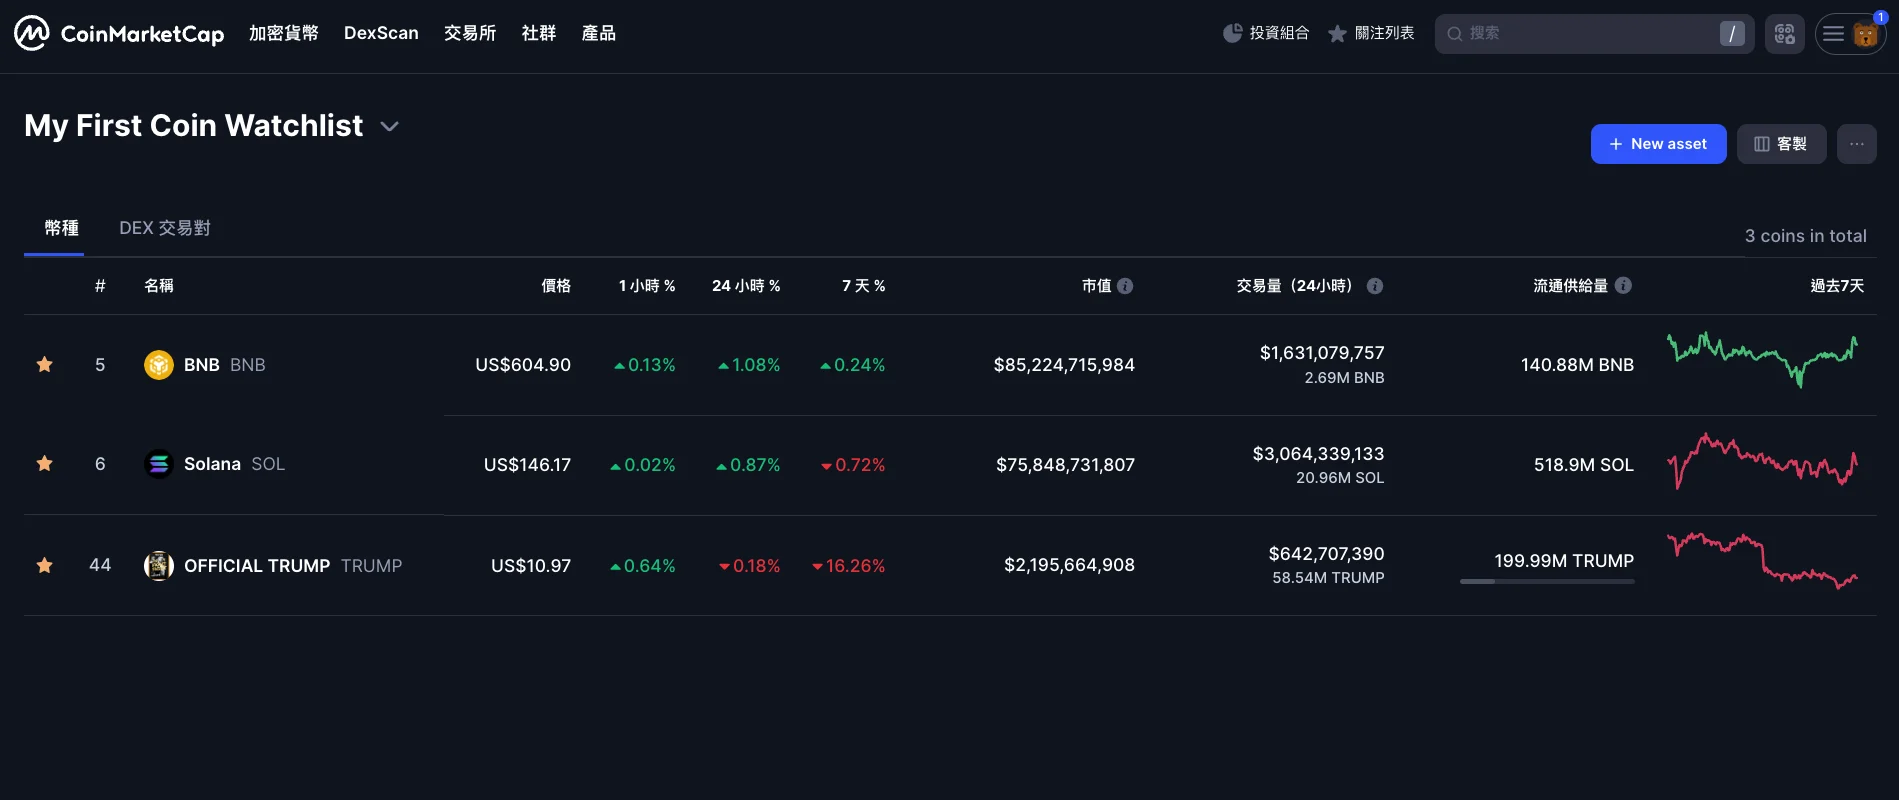Click the TRUMP circulating supply progress bar
This screenshot has width=1899, height=800.
point(1547,581)
